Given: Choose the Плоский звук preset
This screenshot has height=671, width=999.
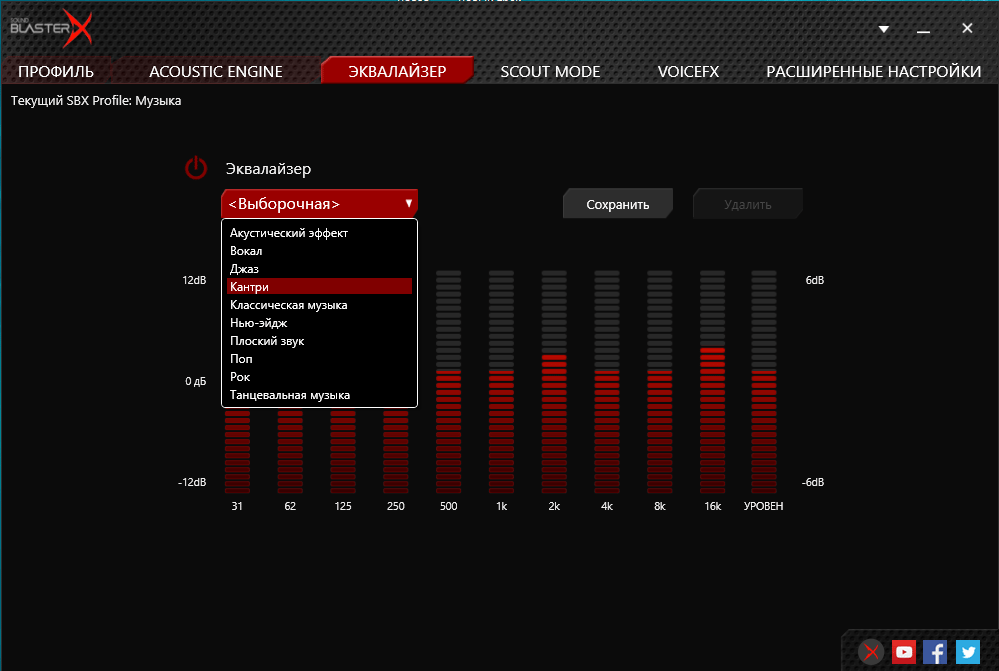Looking at the screenshot, I should point(319,341).
